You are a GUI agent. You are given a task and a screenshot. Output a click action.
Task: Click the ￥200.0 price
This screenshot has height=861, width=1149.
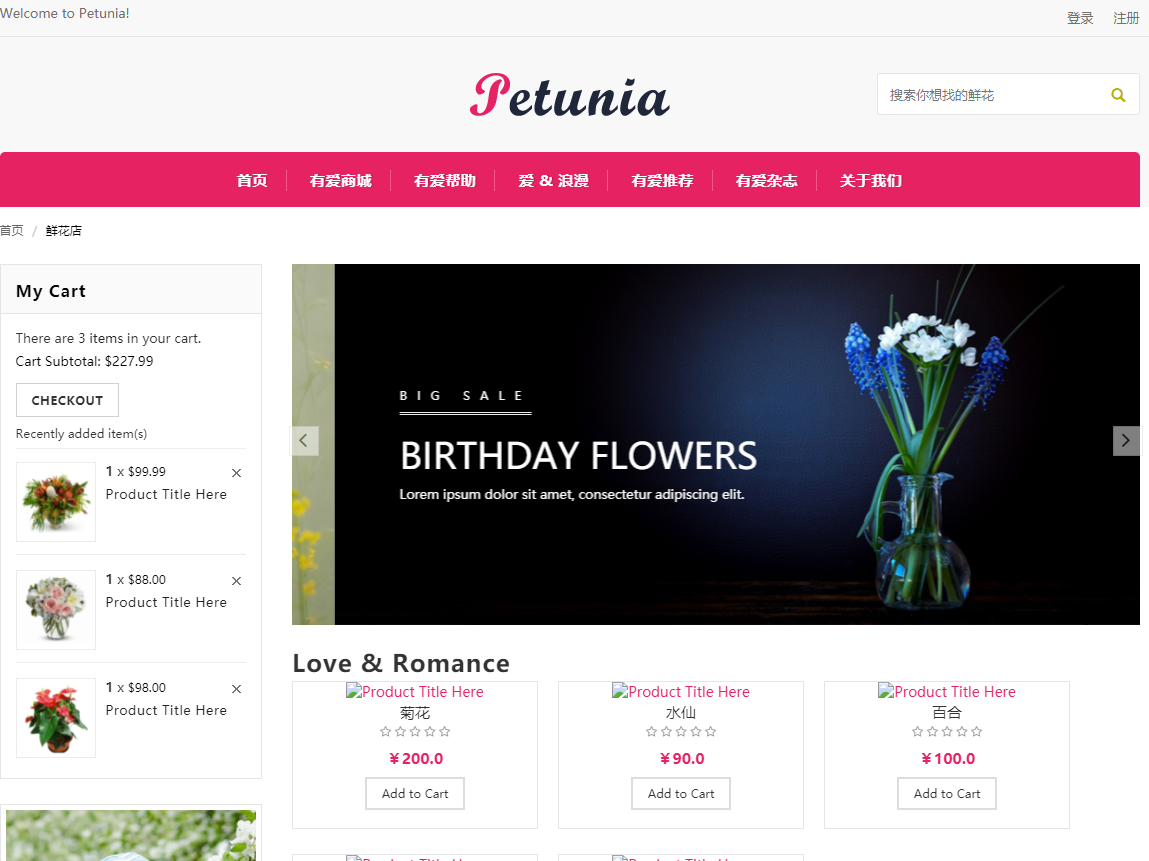415,758
